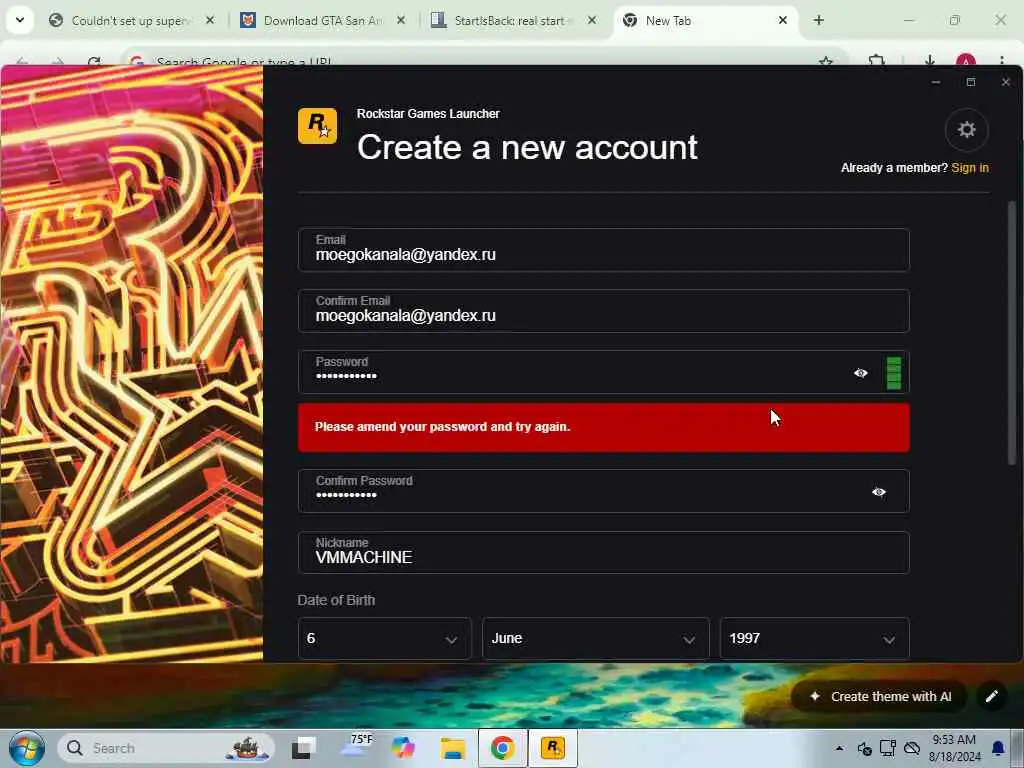
Task: Focus the Confirm Email field
Action: (603, 311)
